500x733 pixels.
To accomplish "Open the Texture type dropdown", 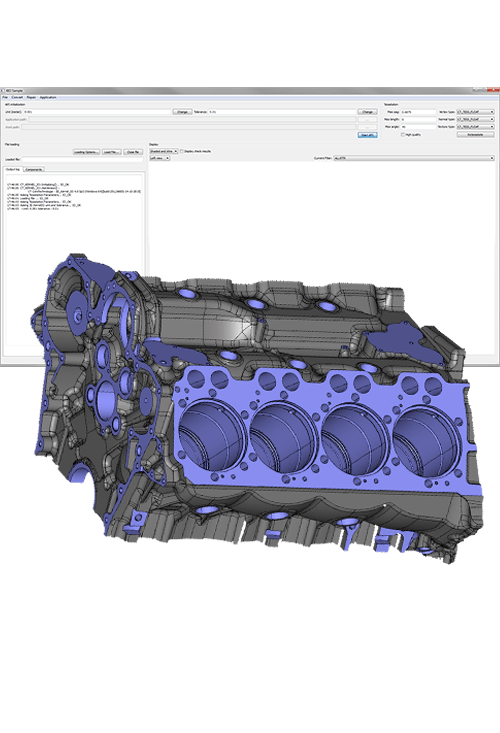I will tap(475, 127).
